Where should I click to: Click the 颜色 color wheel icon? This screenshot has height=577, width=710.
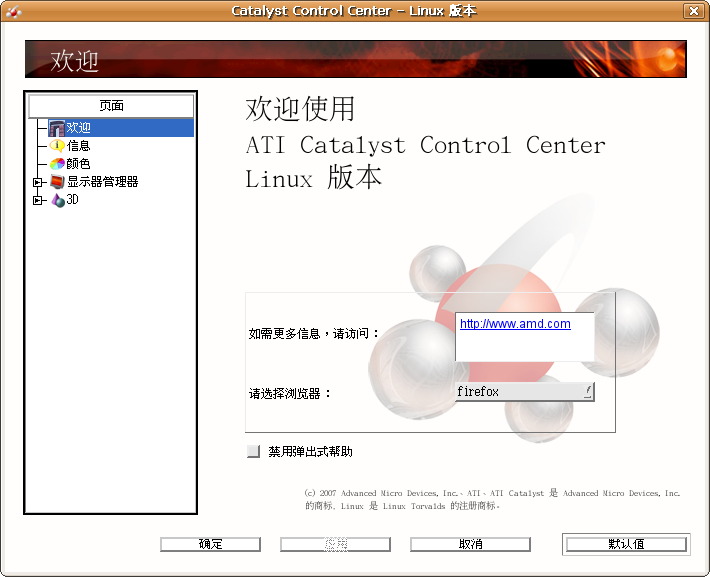57,163
